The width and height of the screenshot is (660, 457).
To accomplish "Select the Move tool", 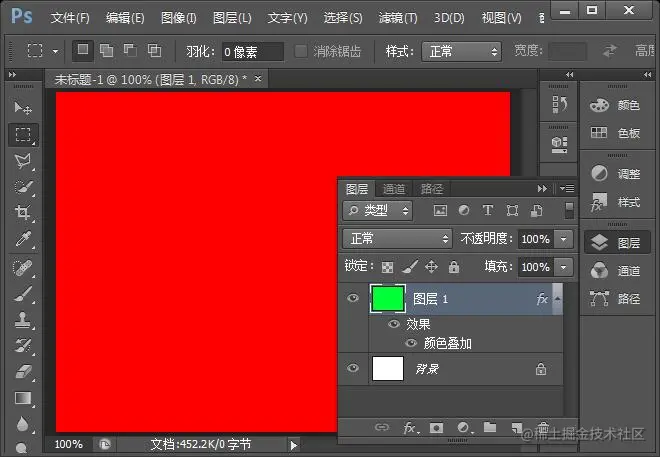I will click(x=23, y=108).
